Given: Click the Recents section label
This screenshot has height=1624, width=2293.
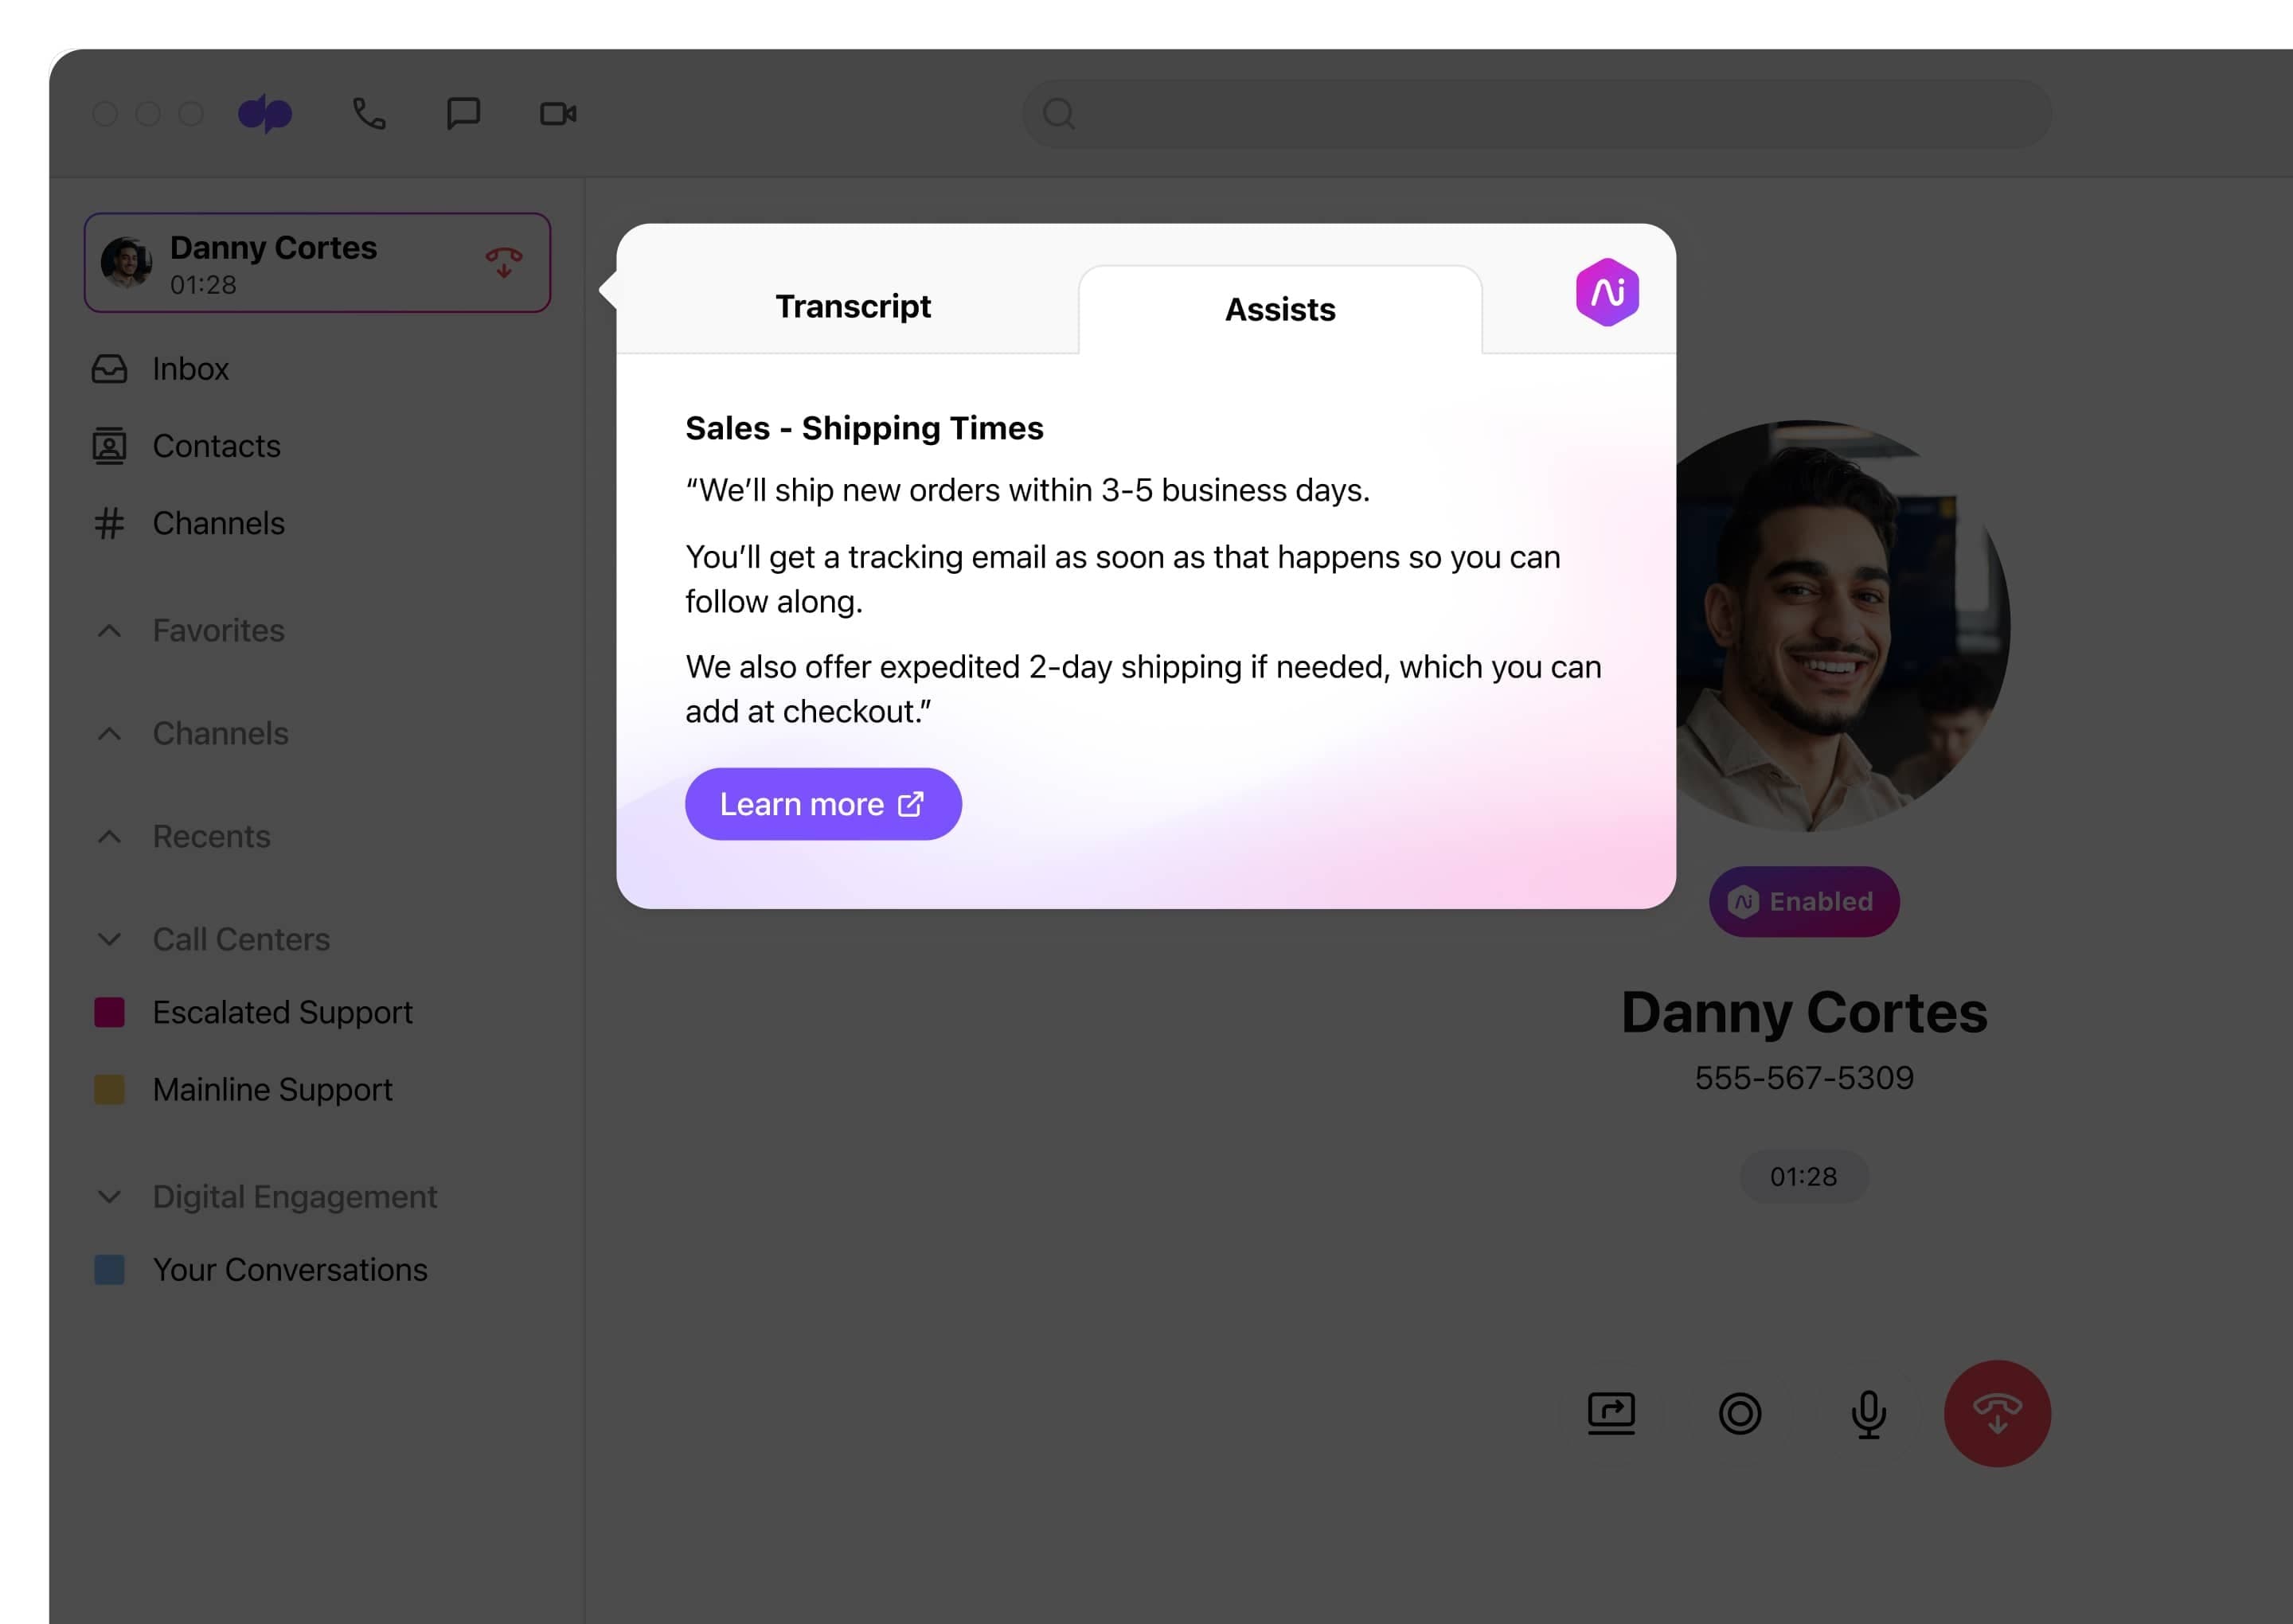Looking at the screenshot, I should (x=211, y=837).
